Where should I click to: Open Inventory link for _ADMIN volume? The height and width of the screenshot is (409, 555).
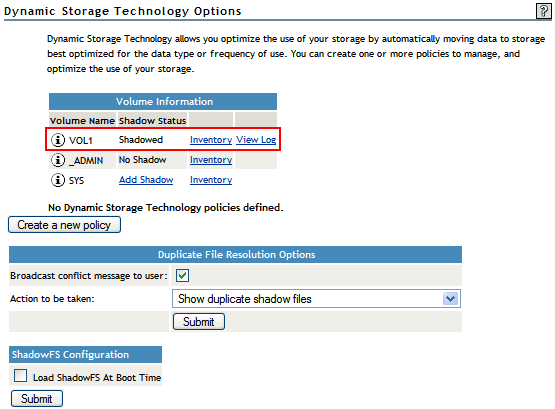[211, 160]
